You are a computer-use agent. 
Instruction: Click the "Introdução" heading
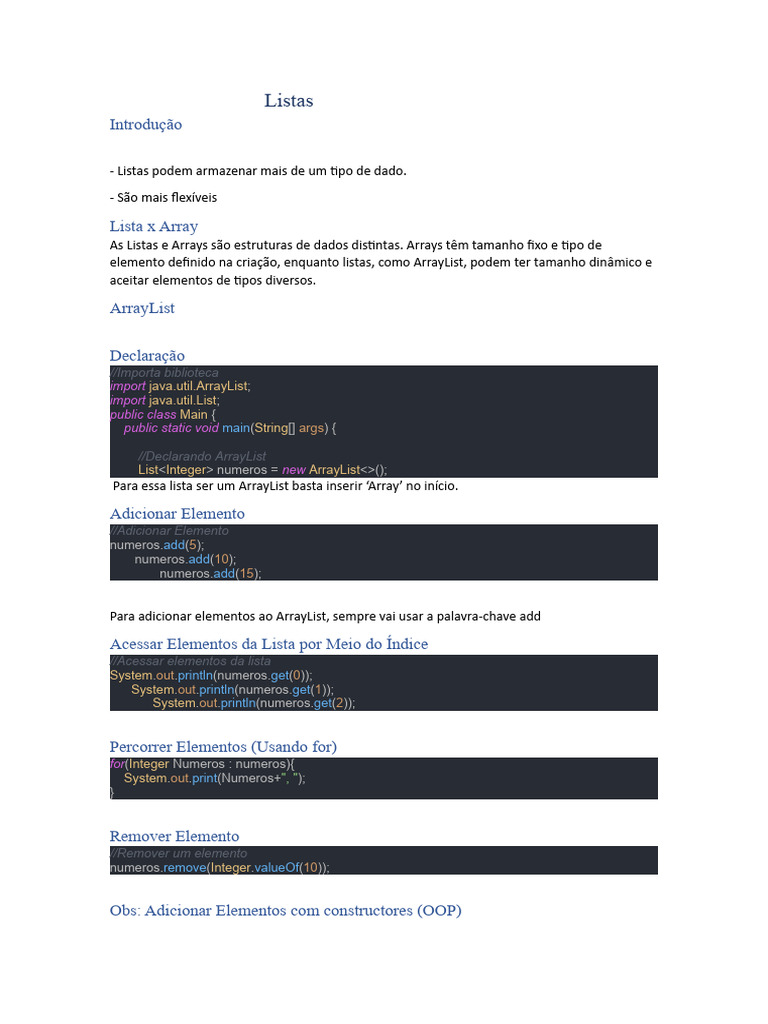146,125
